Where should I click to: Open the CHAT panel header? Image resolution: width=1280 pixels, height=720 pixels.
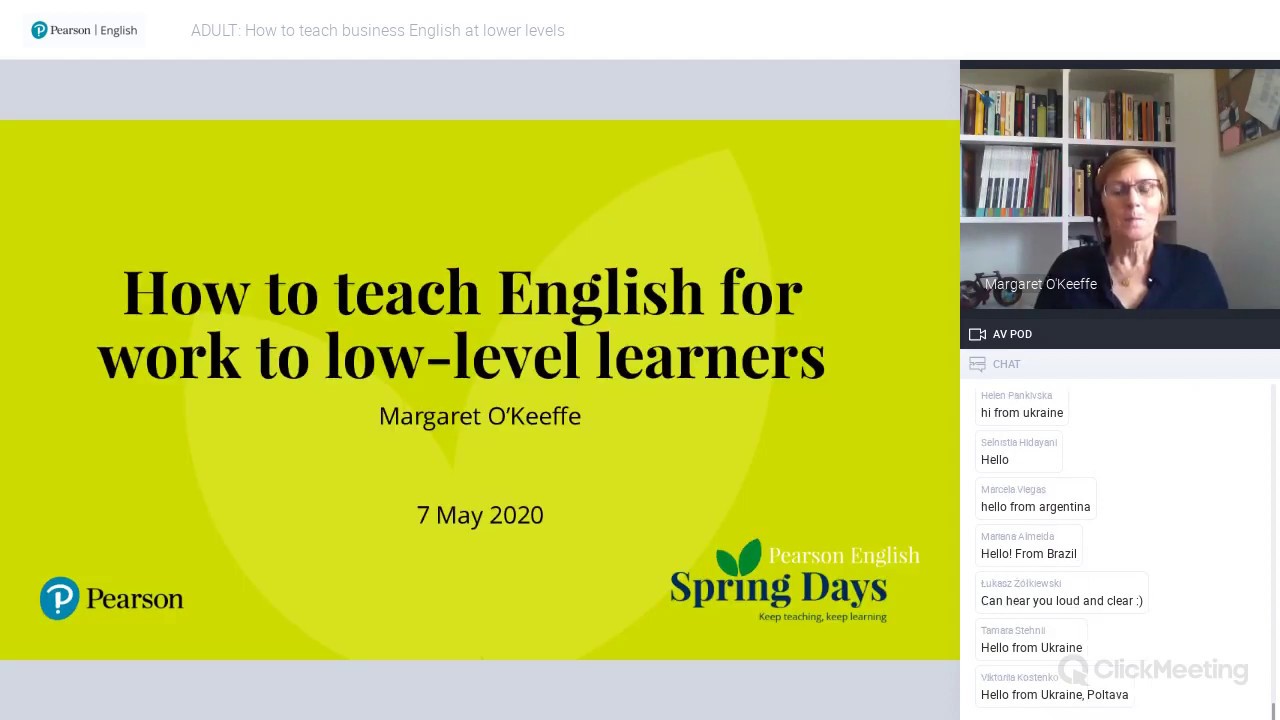(1120, 364)
